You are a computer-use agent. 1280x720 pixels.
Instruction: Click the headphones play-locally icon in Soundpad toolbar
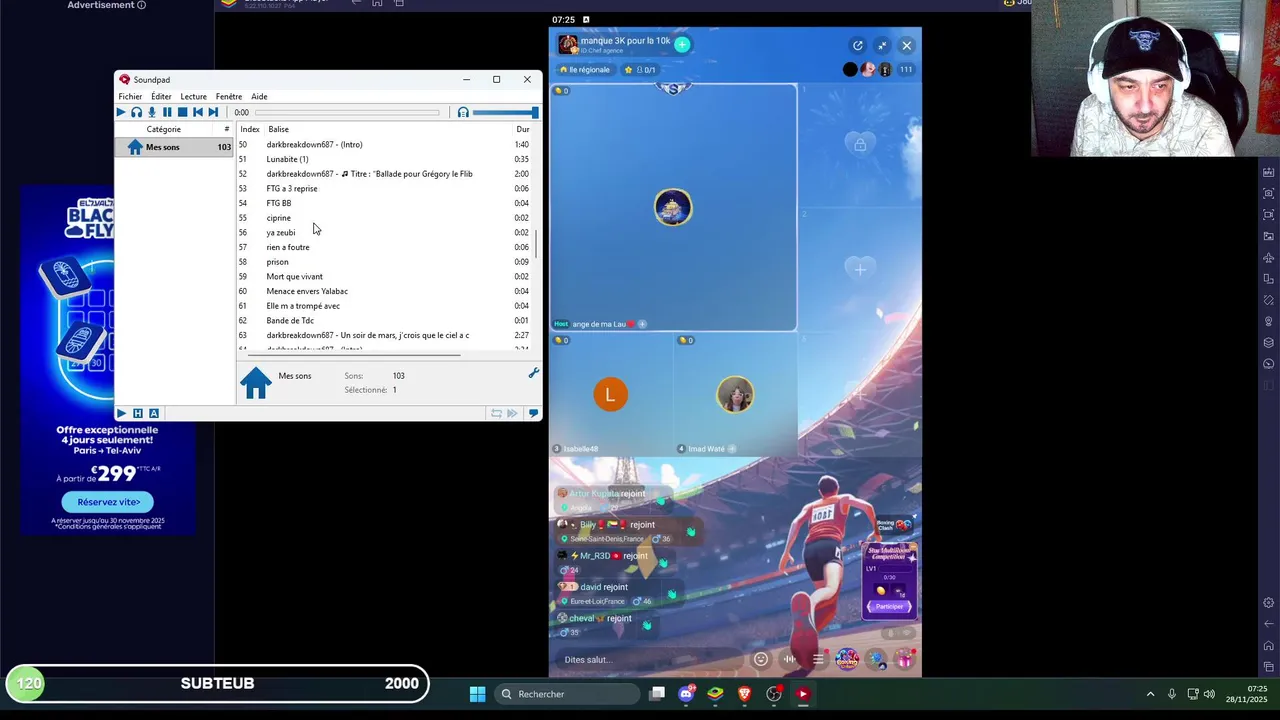pyautogui.click(x=136, y=112)
